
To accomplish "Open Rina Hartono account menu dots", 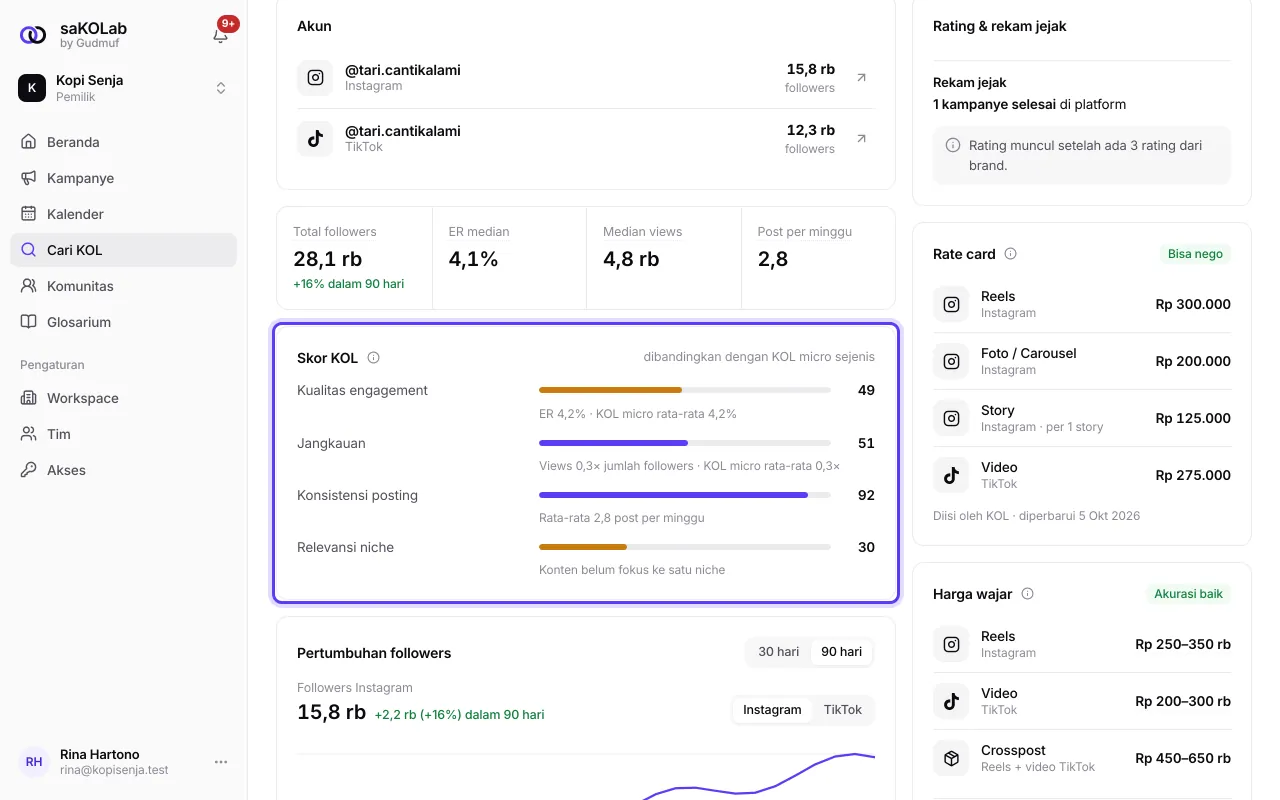I will click(221, 762).
